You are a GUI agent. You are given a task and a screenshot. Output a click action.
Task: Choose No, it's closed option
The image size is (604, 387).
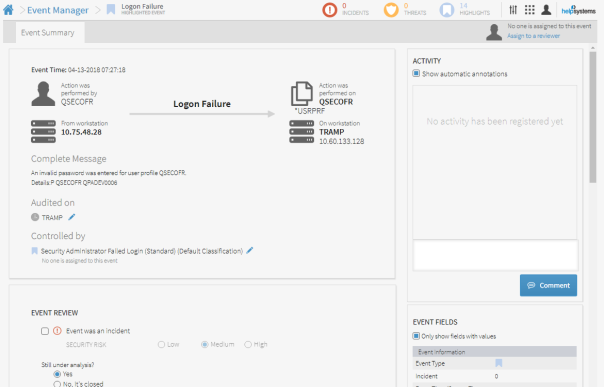point(57,384)
